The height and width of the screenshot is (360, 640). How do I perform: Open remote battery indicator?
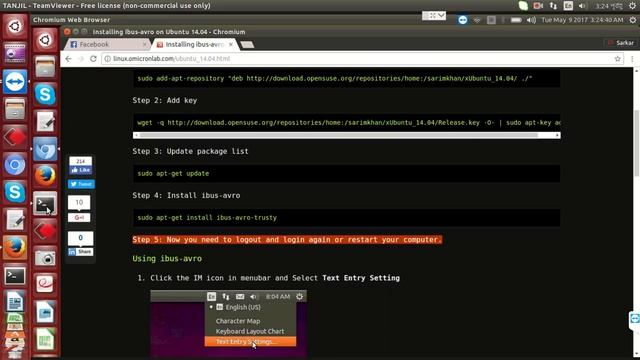pos(516,20)
